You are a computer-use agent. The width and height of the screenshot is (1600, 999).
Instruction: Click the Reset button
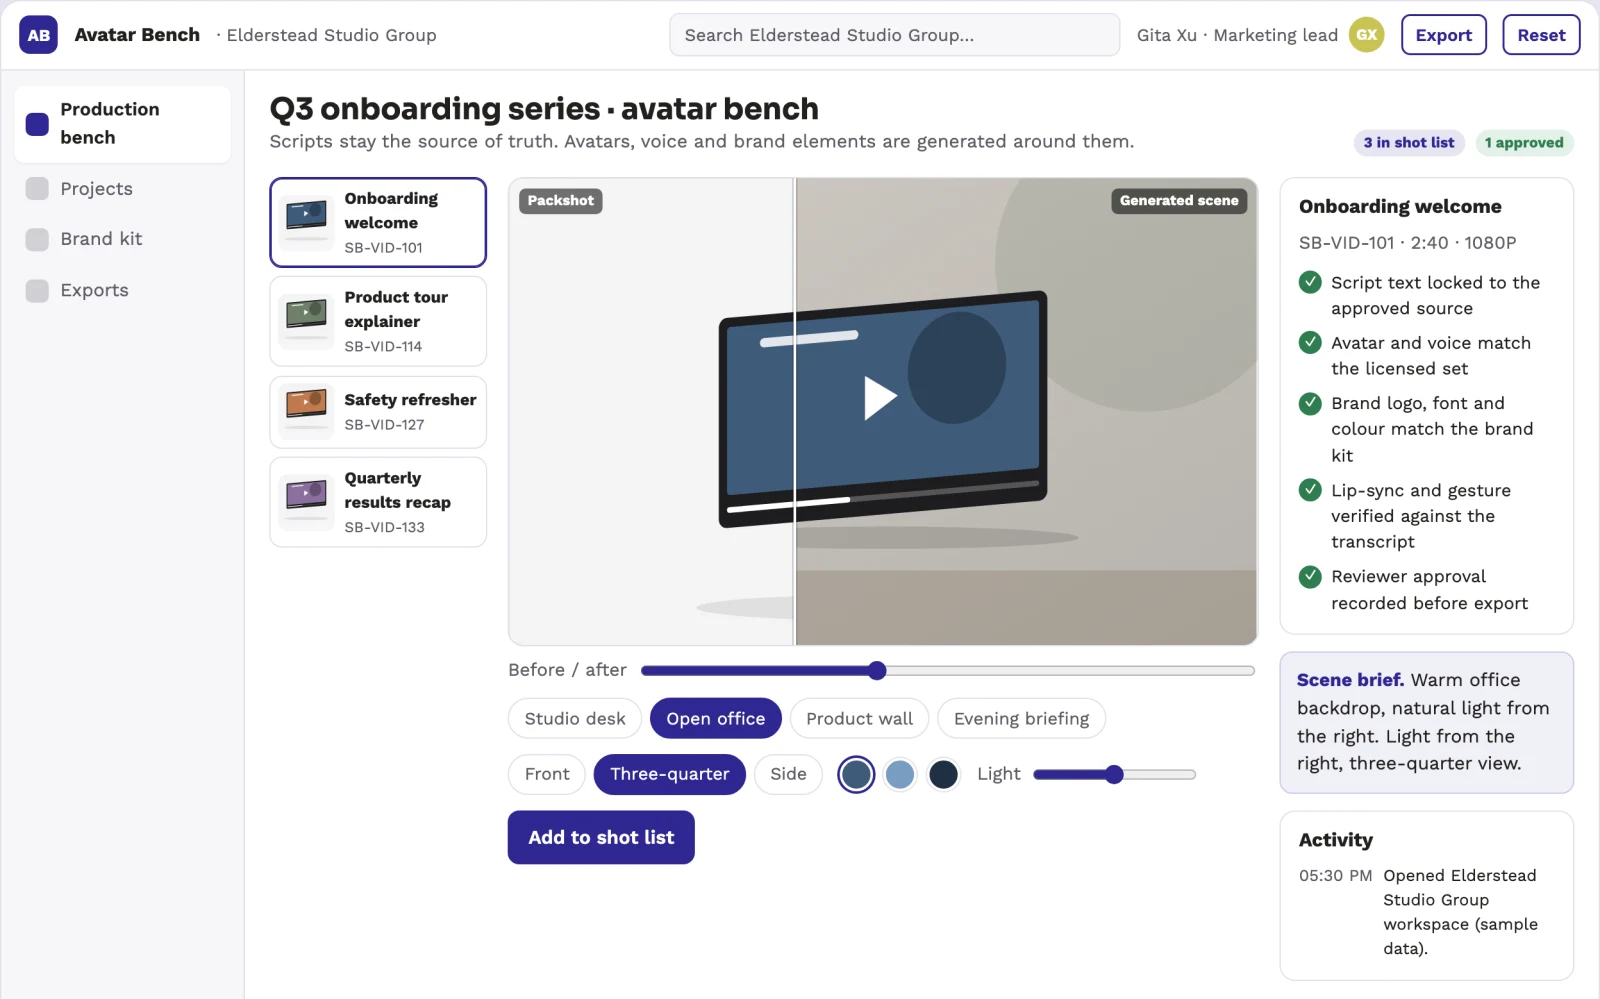click(1541, 35)
